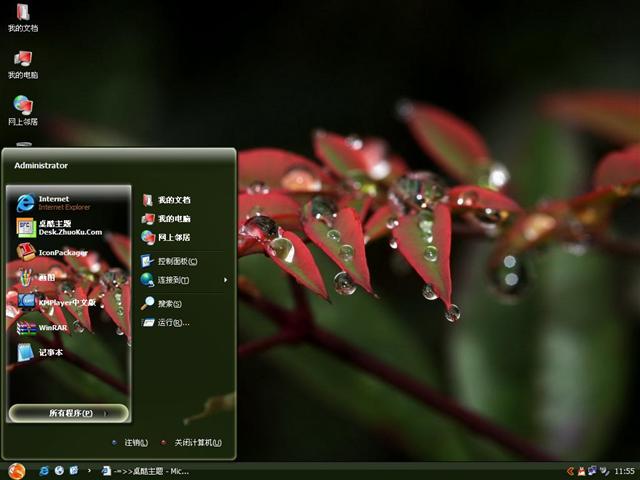Click Administrator user name header
This screenshot has height=480, width=640.
click(41, 165)
